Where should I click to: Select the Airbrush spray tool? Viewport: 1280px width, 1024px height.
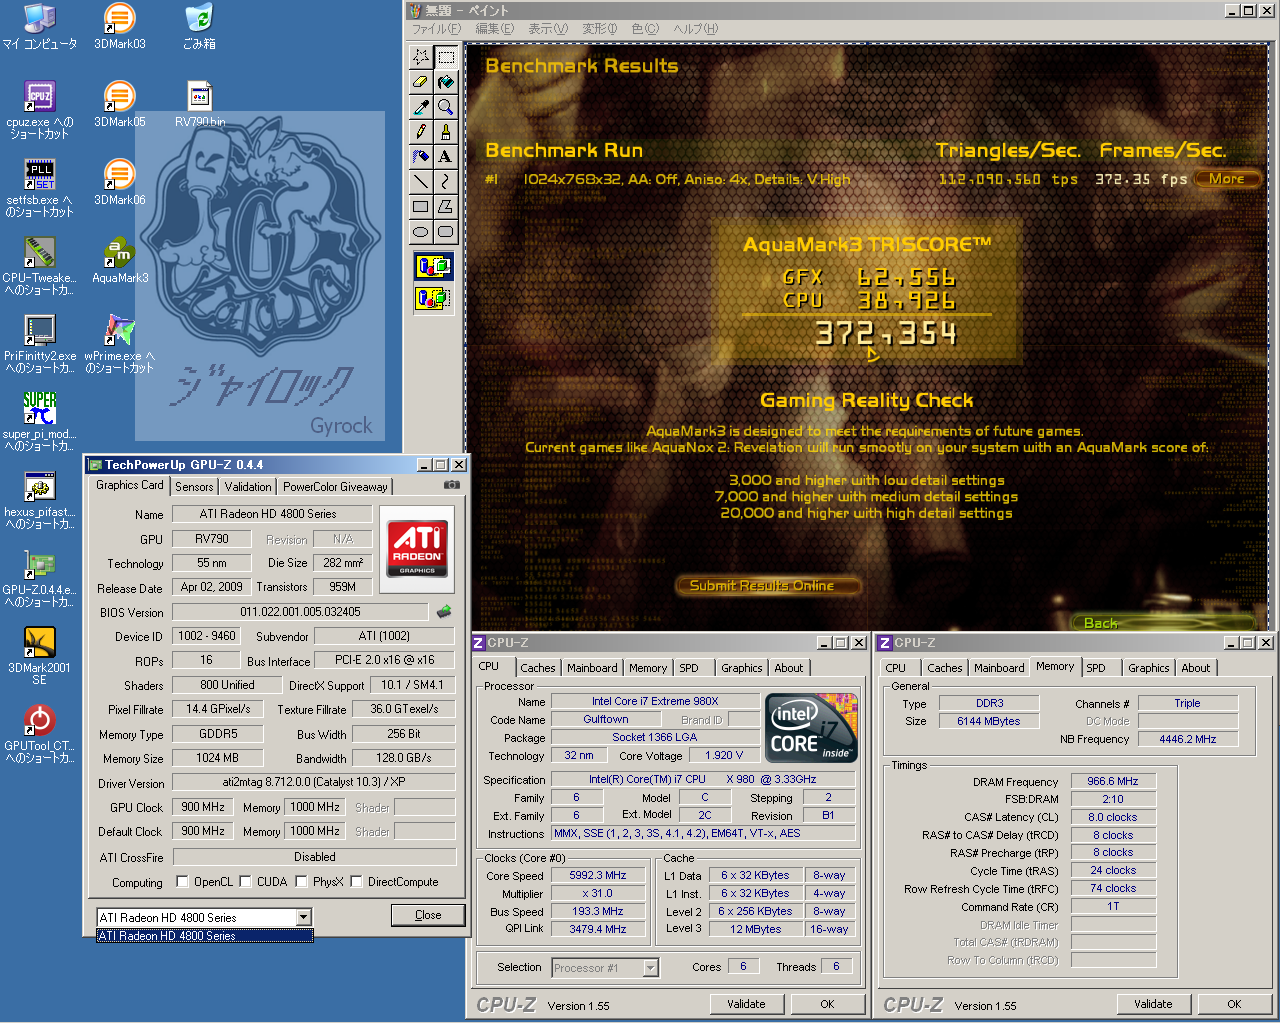(421, 157)
